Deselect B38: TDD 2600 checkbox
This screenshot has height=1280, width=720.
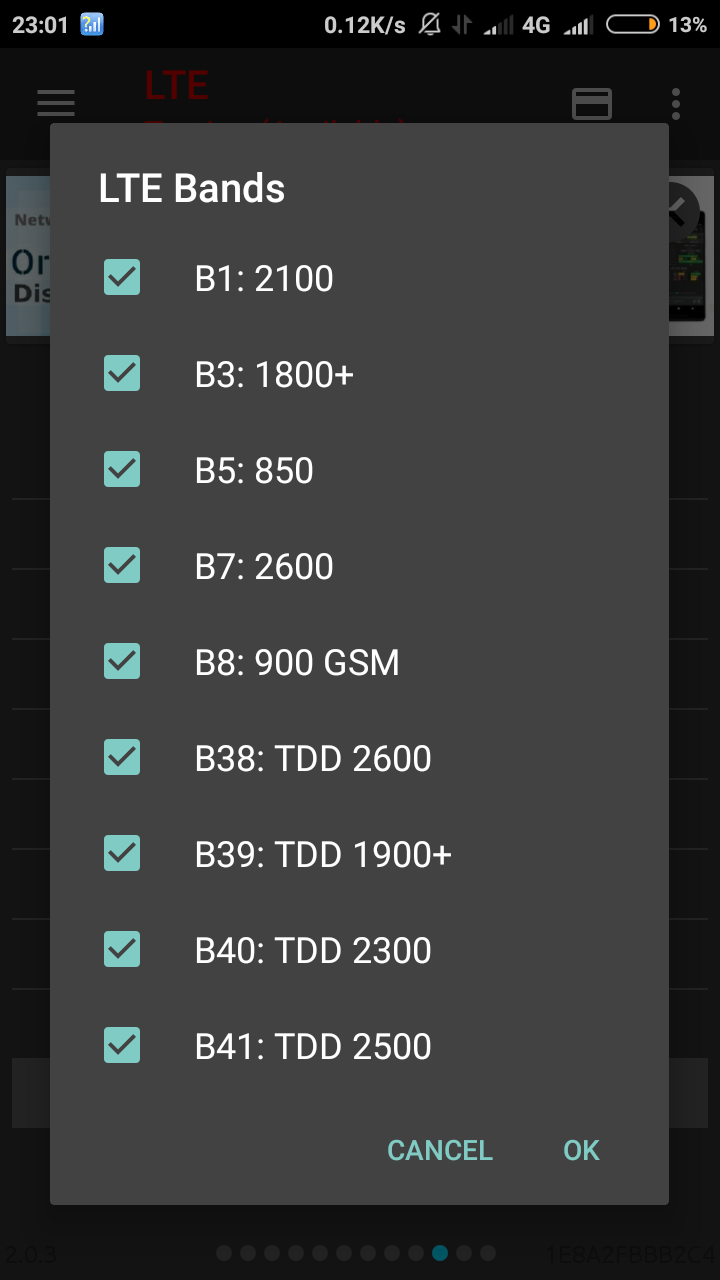[x=122, y=758]
